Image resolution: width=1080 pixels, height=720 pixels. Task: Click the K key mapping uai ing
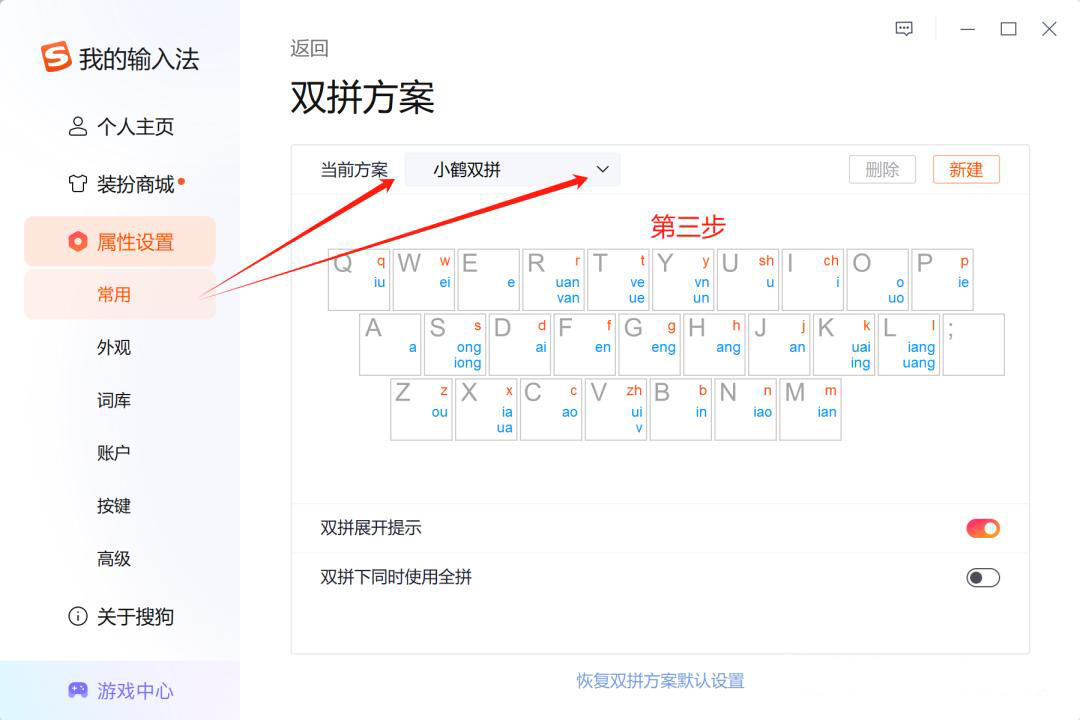(843, 344)
